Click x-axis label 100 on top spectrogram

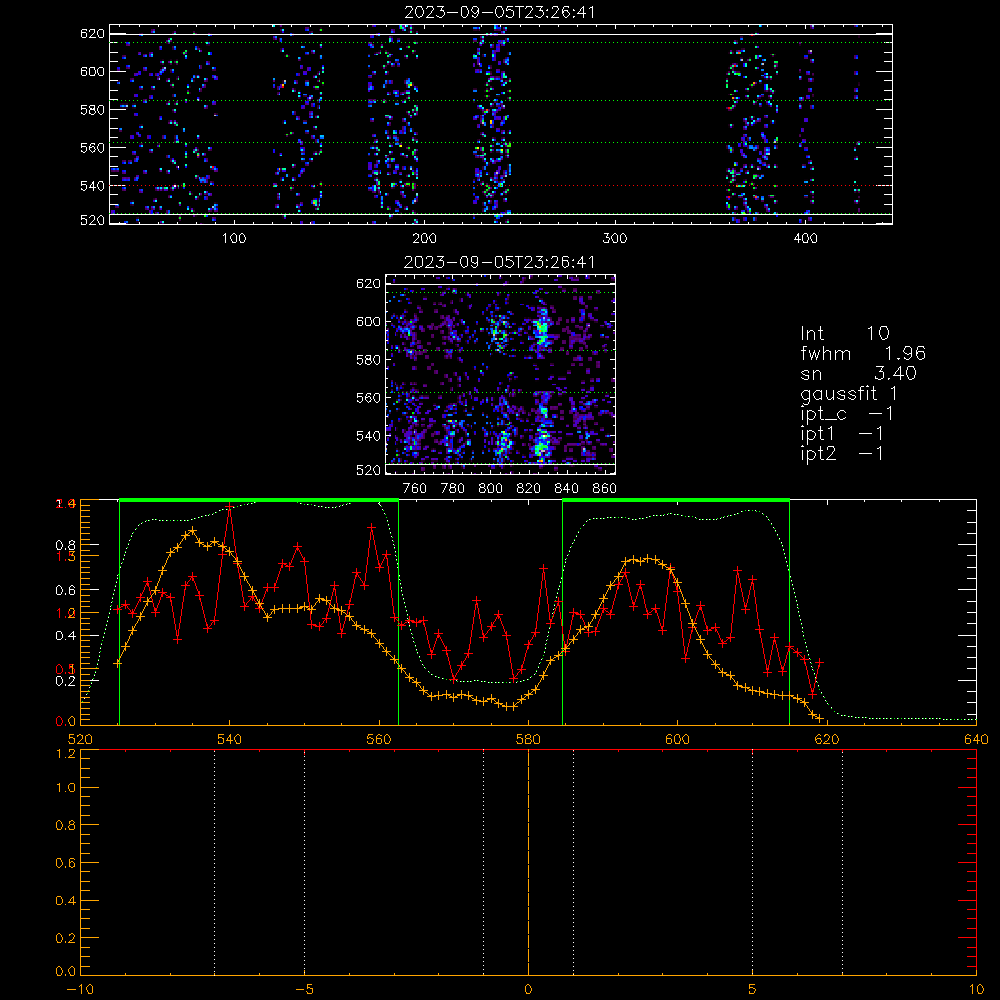click(234, 239)
